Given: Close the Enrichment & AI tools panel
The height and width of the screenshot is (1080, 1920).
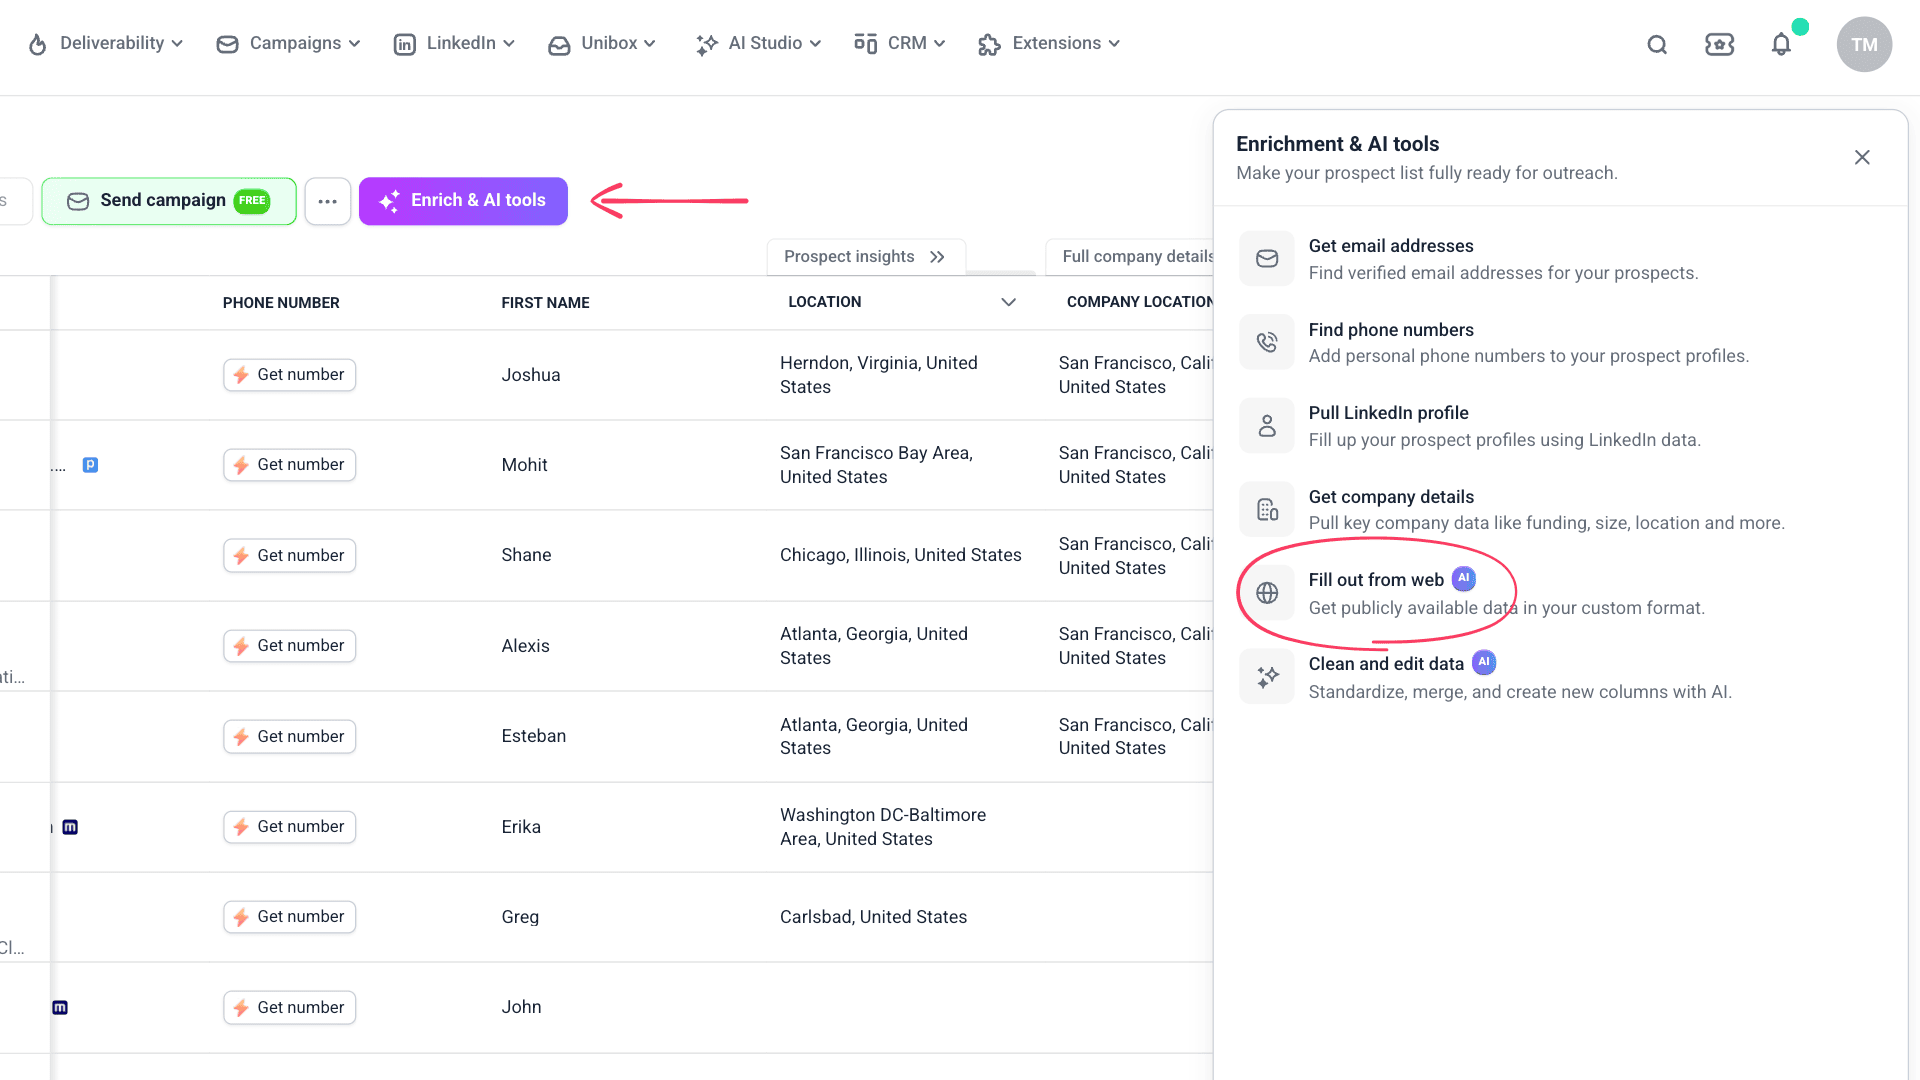Looking at the screenshot, I should click(1862, 157).
